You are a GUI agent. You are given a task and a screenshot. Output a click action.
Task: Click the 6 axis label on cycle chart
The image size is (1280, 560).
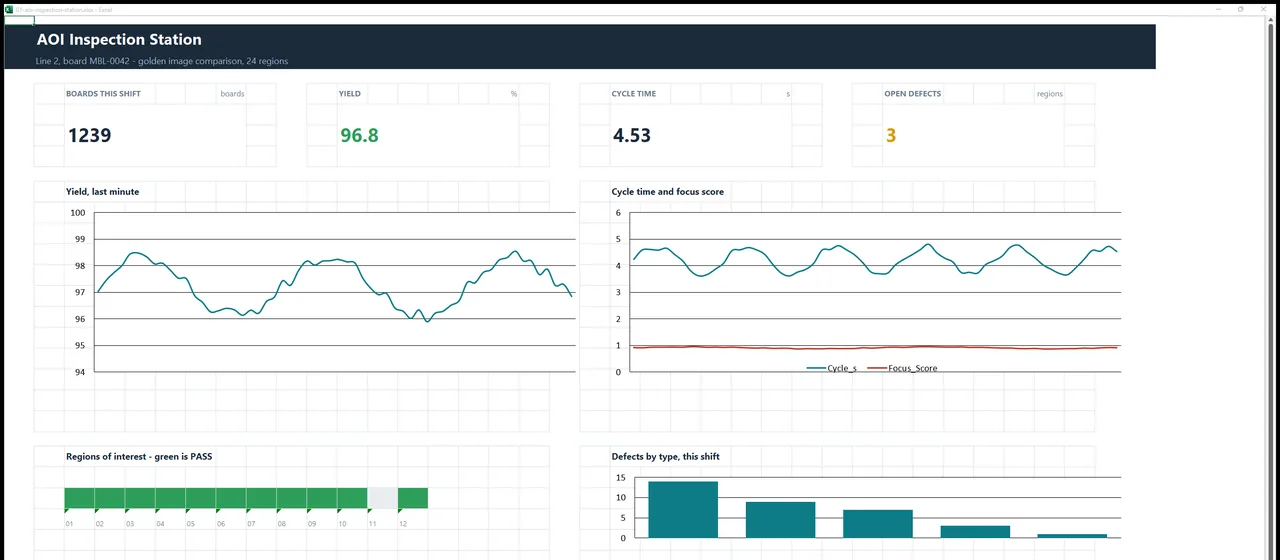(x=619, y=213)
